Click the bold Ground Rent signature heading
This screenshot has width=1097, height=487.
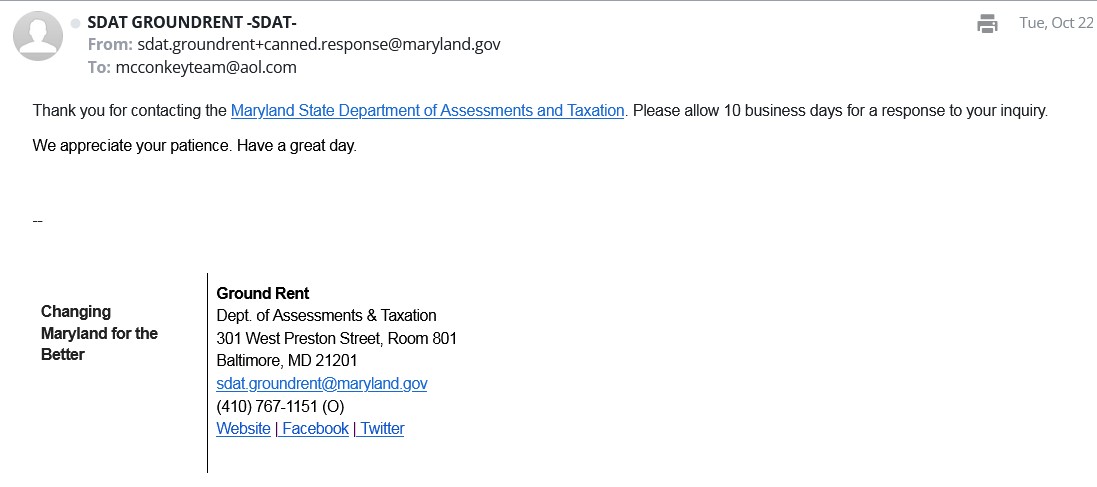[263, 293]
